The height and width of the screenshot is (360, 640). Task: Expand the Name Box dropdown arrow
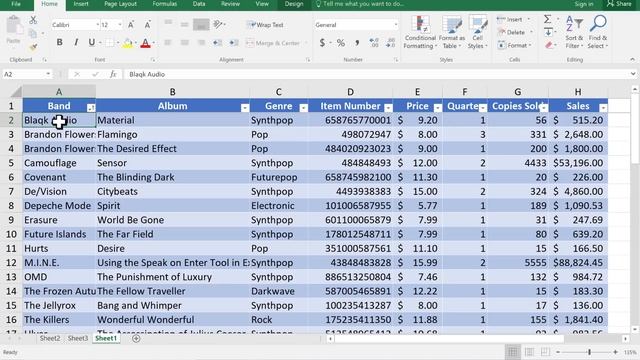[48, 74]
